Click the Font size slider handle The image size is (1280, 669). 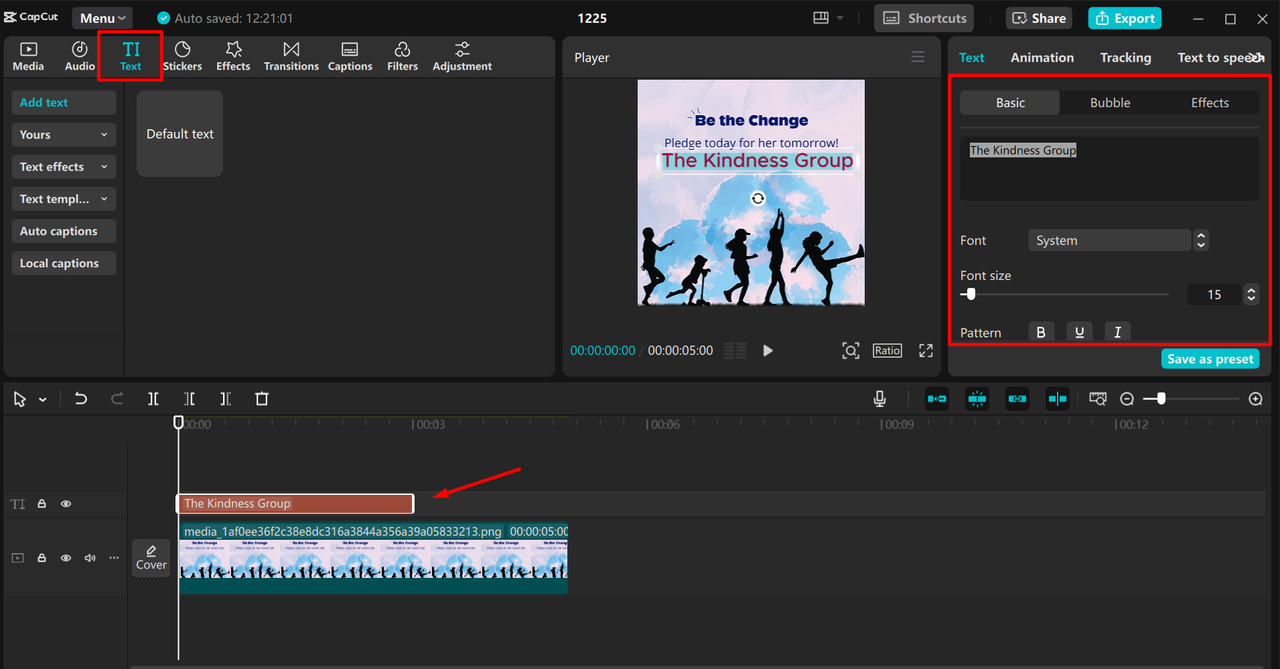tap(970, 294)
